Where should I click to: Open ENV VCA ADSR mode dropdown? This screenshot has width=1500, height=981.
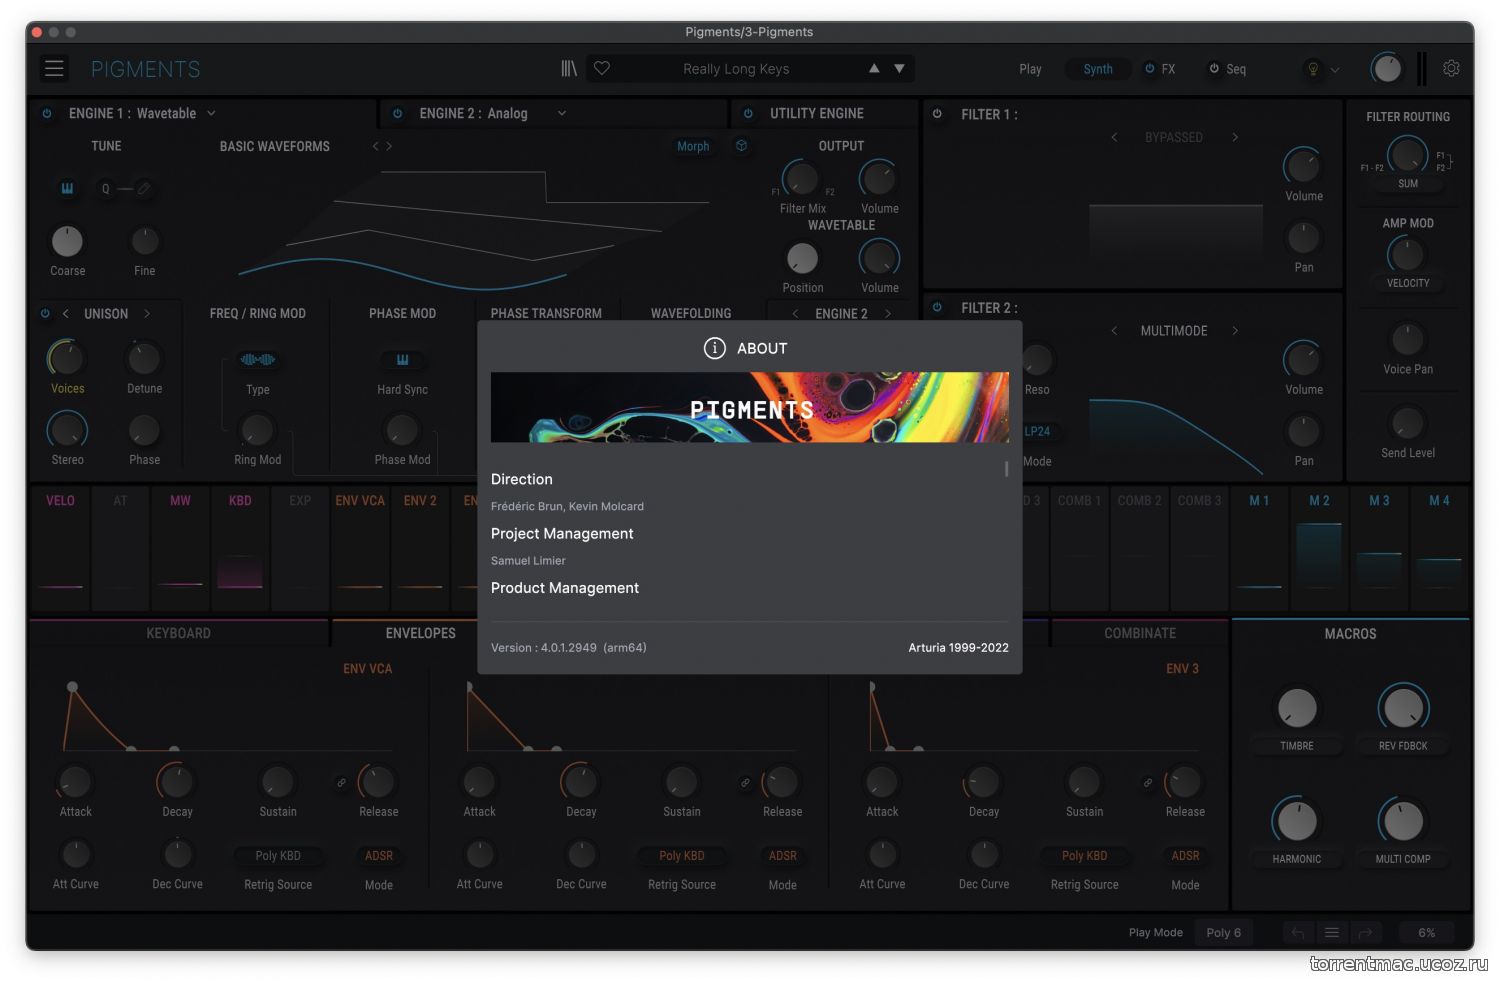point(379,856)
